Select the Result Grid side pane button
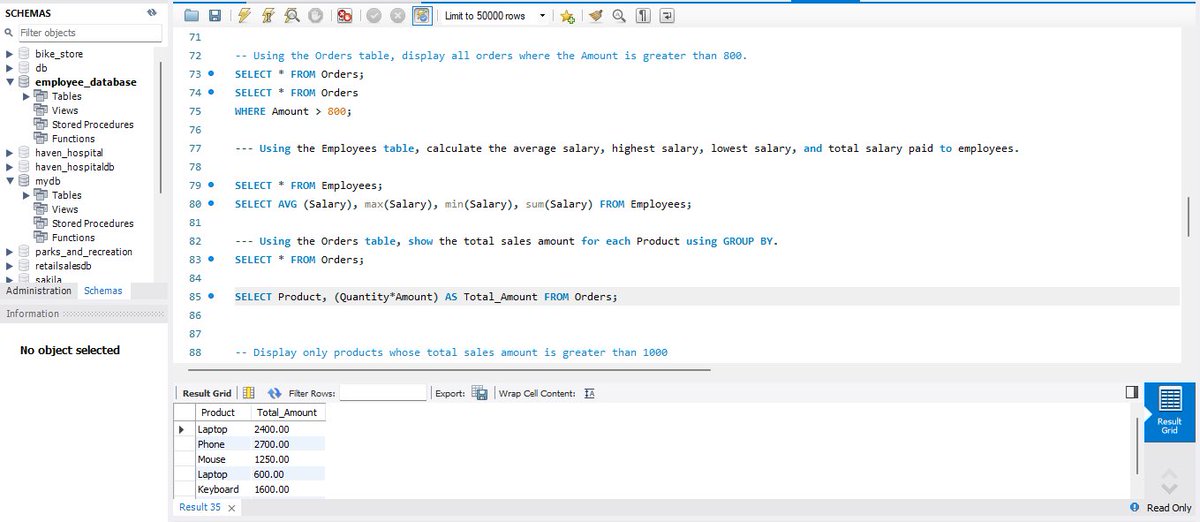 pos(1169,410)
